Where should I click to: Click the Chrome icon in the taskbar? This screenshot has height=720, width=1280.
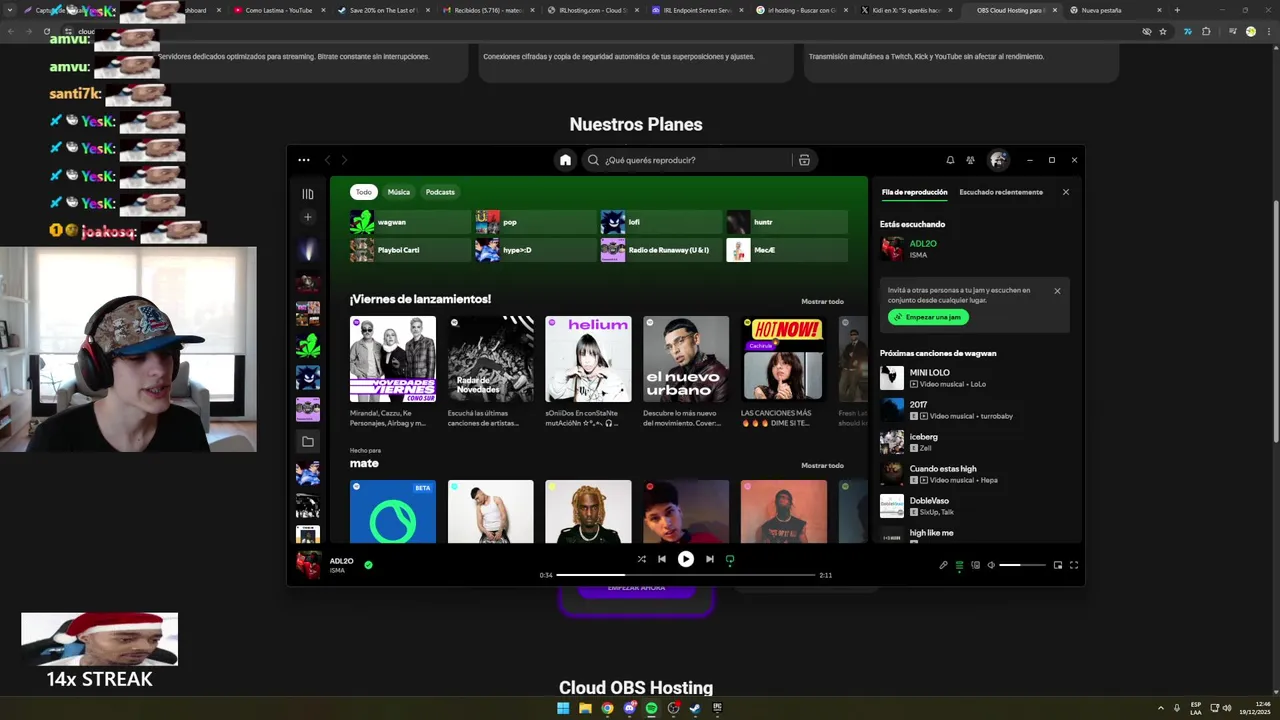coord(607,708)
